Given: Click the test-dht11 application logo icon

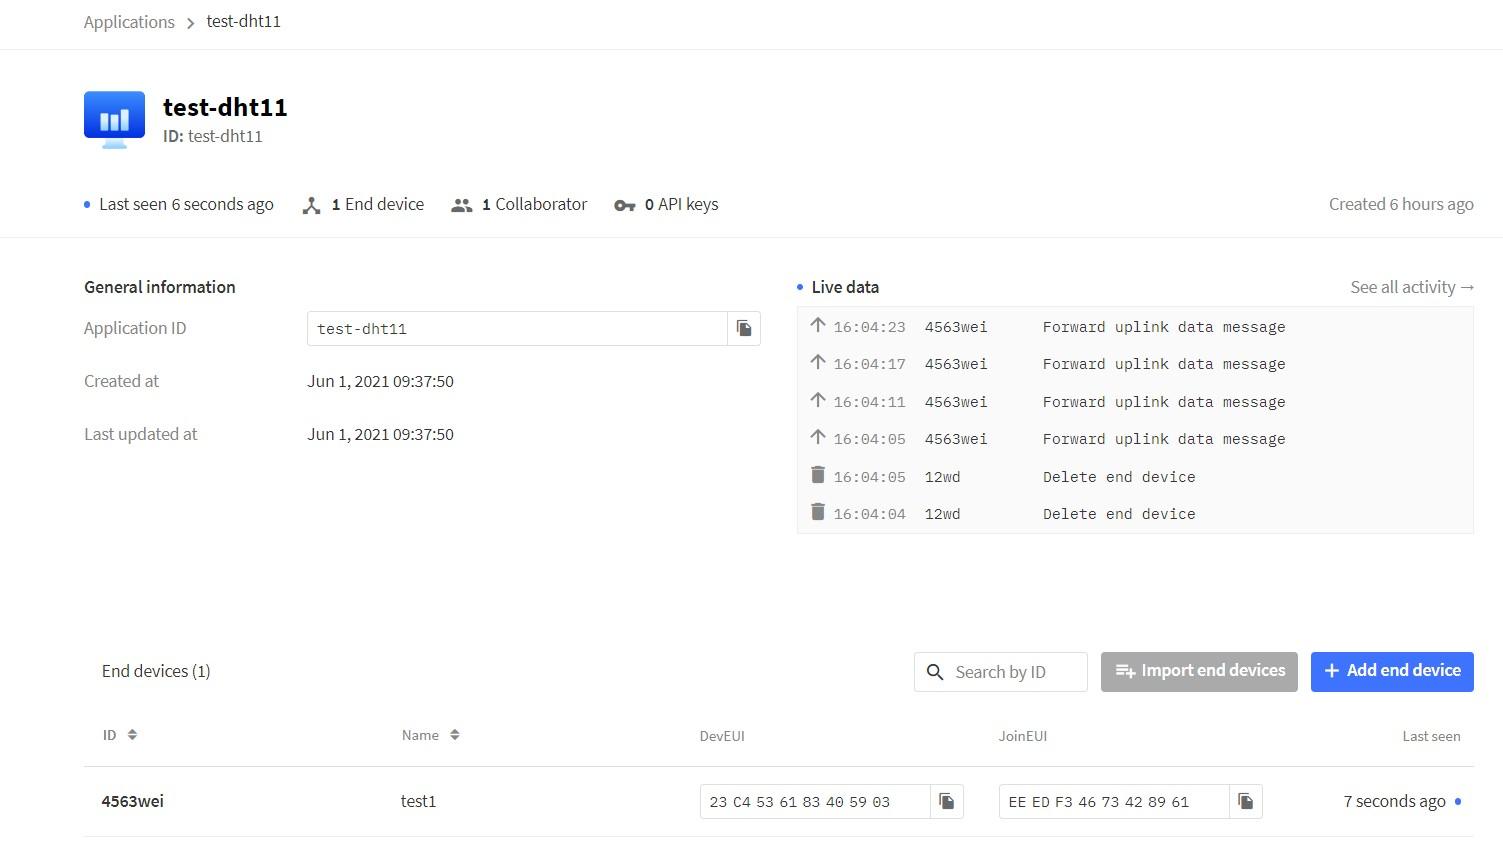Looking at the screenshot, I should [113, 119].
